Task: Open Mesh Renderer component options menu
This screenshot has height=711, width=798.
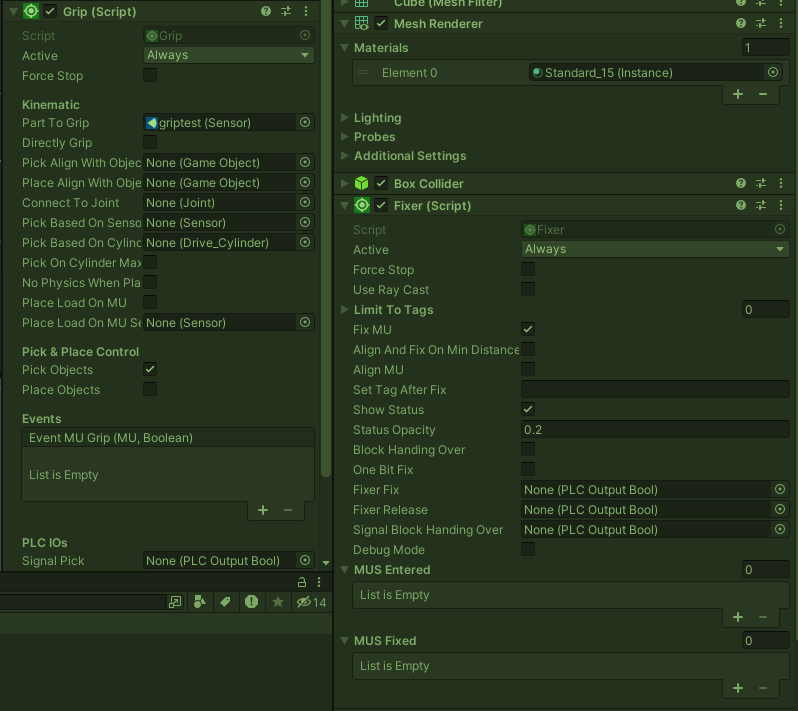Action: pyautogui.click(x=781, y=23)
